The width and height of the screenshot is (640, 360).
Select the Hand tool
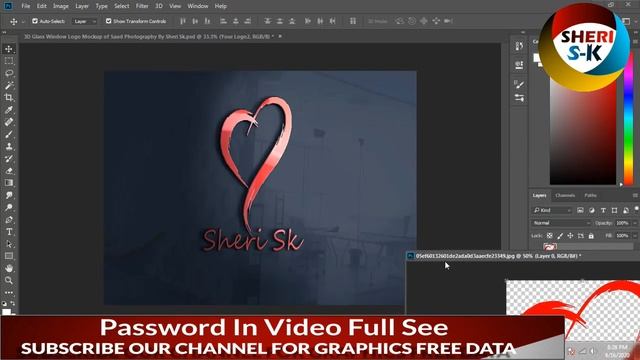9,268
